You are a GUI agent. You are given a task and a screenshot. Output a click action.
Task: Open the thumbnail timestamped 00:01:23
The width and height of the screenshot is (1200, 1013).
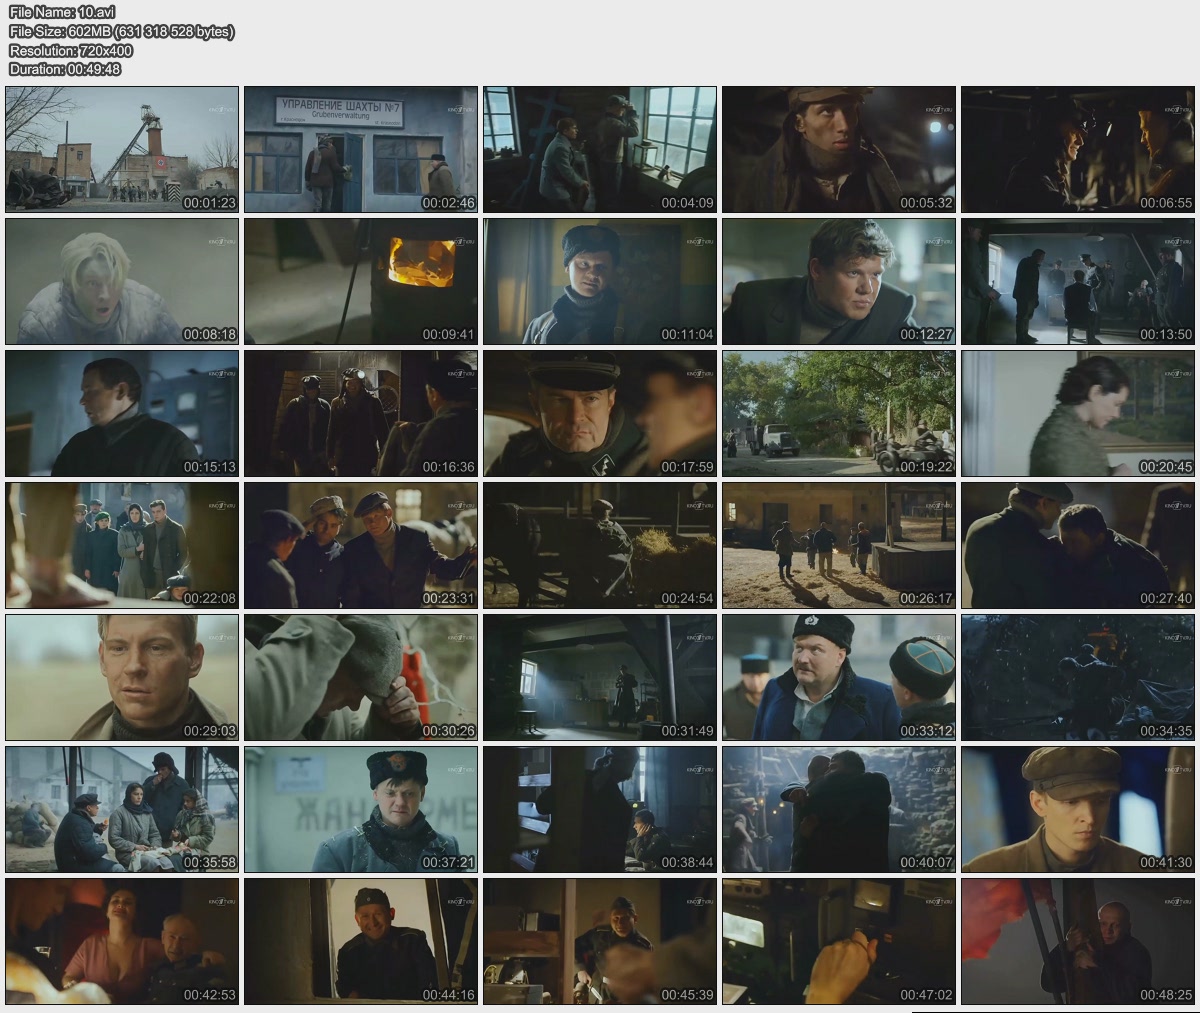[x=122, y=149]
